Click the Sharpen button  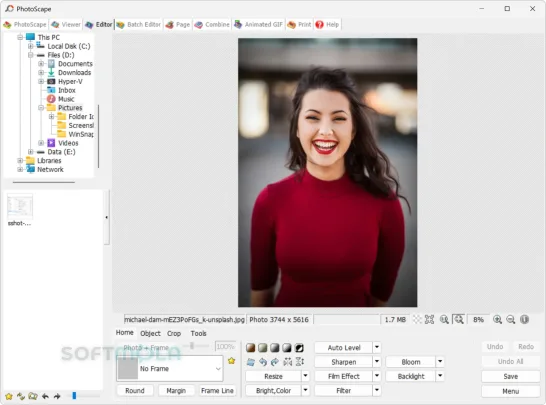pyautogui.click(x=344, y=361)
